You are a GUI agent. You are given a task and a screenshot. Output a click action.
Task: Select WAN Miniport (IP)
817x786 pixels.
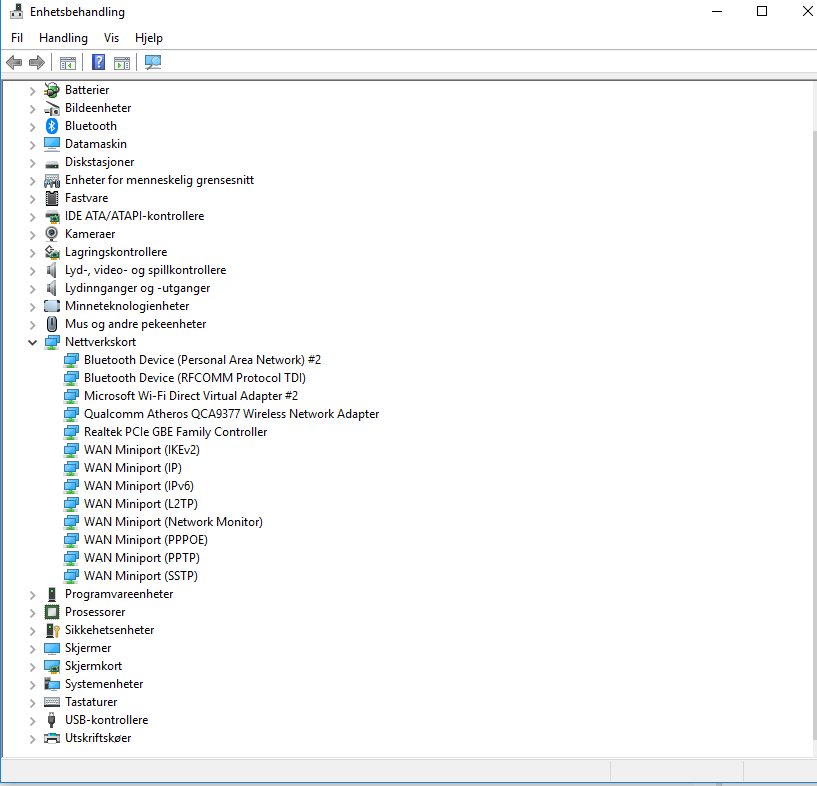[133, 468]
